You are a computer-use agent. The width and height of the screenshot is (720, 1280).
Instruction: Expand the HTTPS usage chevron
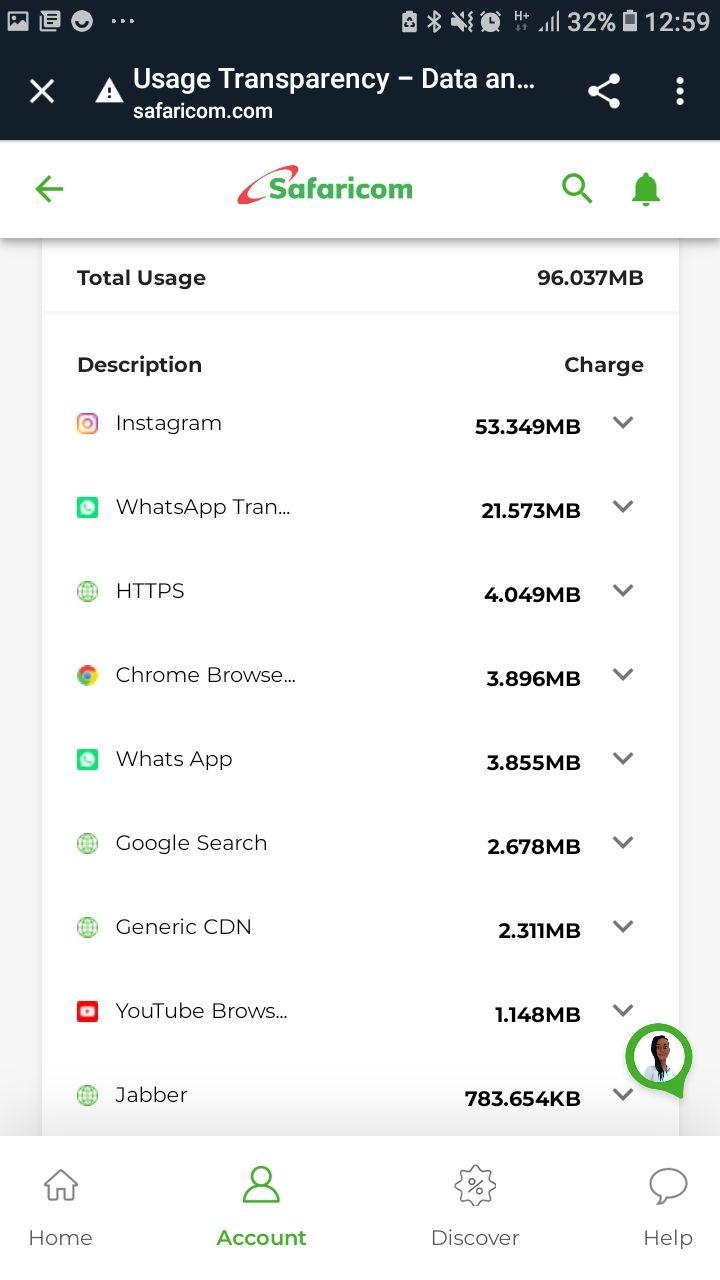pos(623,591)
